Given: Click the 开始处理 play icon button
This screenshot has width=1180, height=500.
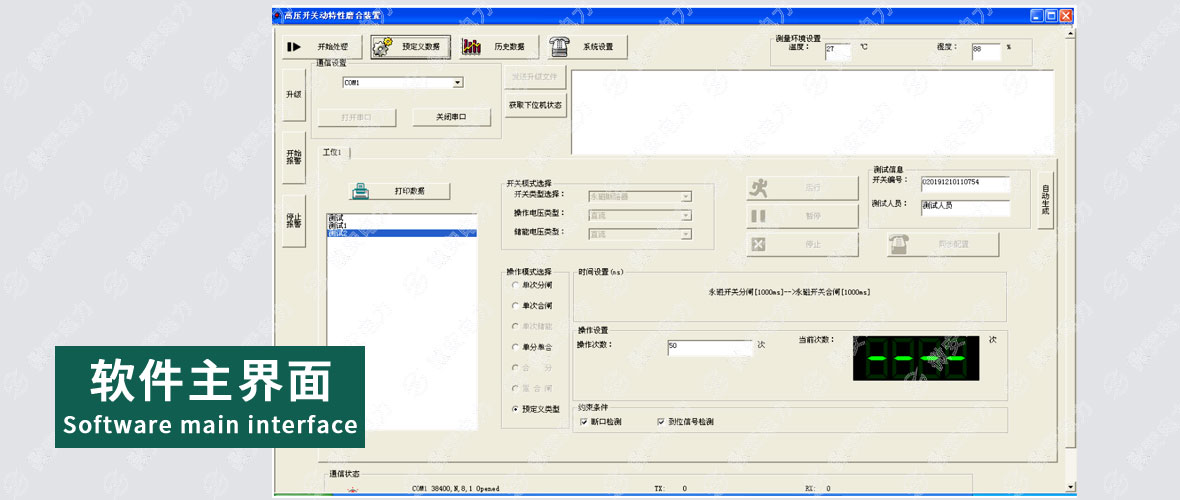Looking at the screenshot, I should (322, 47).
